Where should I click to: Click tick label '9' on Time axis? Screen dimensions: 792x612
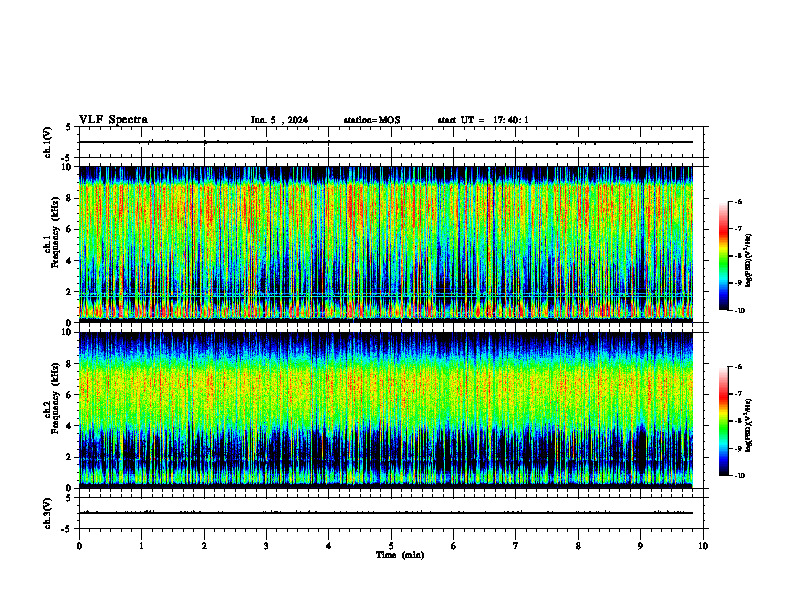(x=640, y=546)
